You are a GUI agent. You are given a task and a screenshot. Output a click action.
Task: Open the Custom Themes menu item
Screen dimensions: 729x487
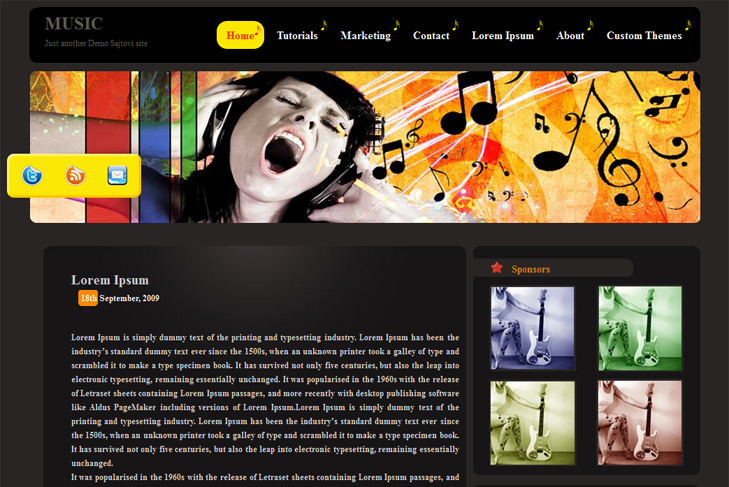(x=644, y=35)
